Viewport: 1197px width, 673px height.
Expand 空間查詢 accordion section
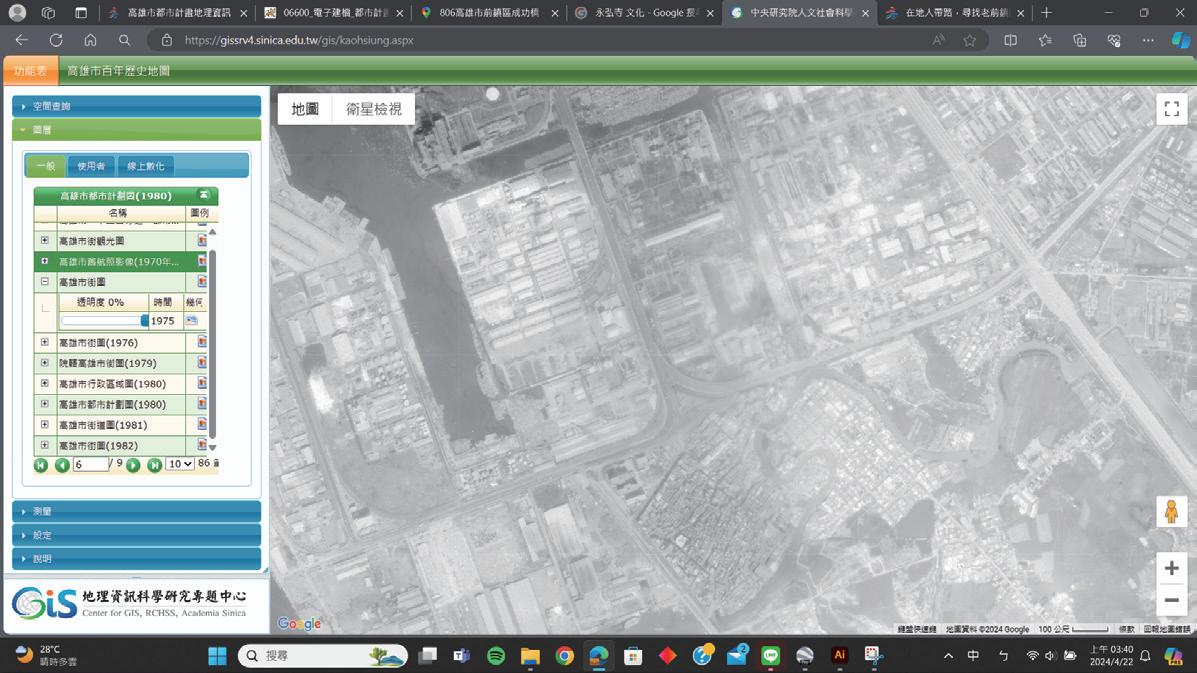[137, 106]
